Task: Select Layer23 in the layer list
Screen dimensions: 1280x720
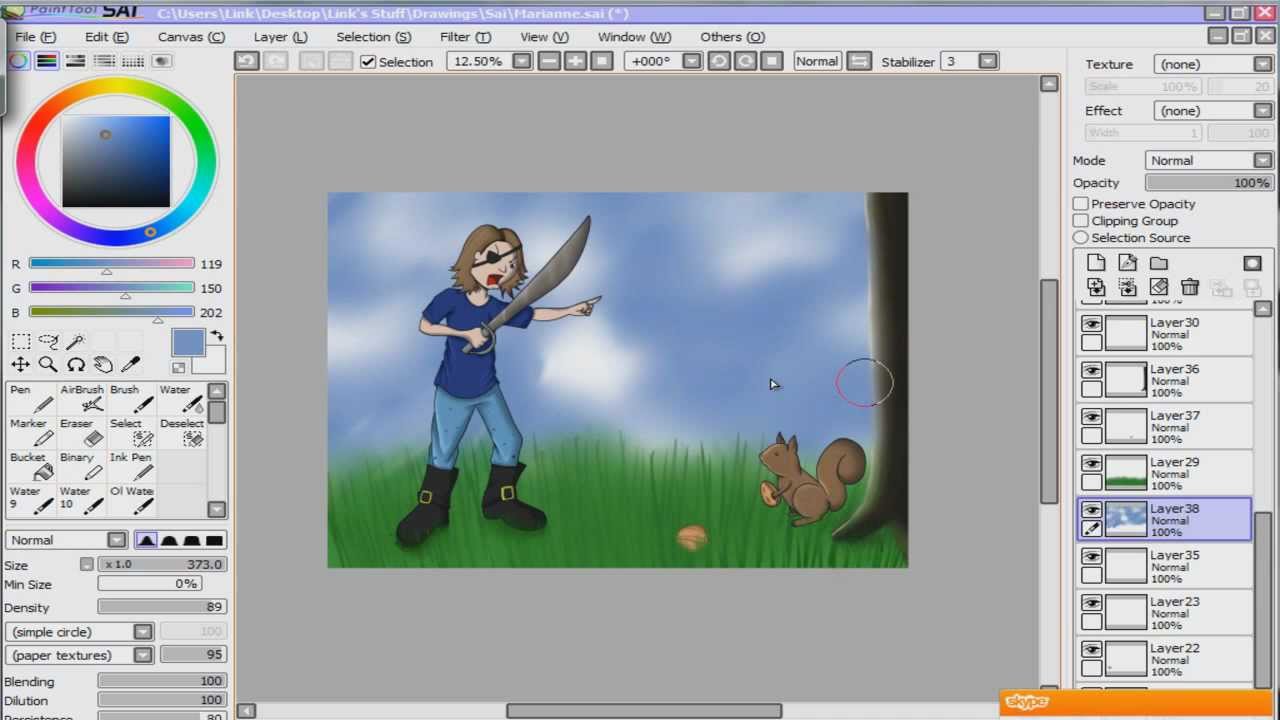Action: [x=1164, y=613]
